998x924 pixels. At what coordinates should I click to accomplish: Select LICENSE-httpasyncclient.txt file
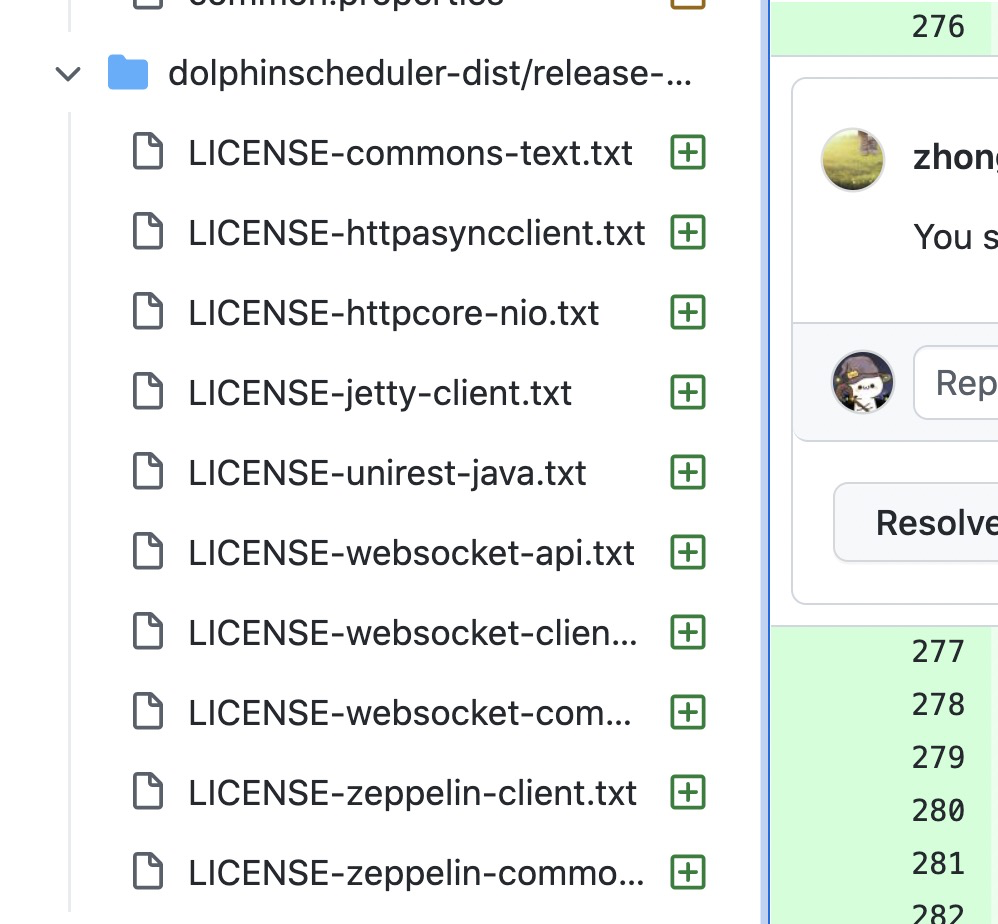point(416,234)
